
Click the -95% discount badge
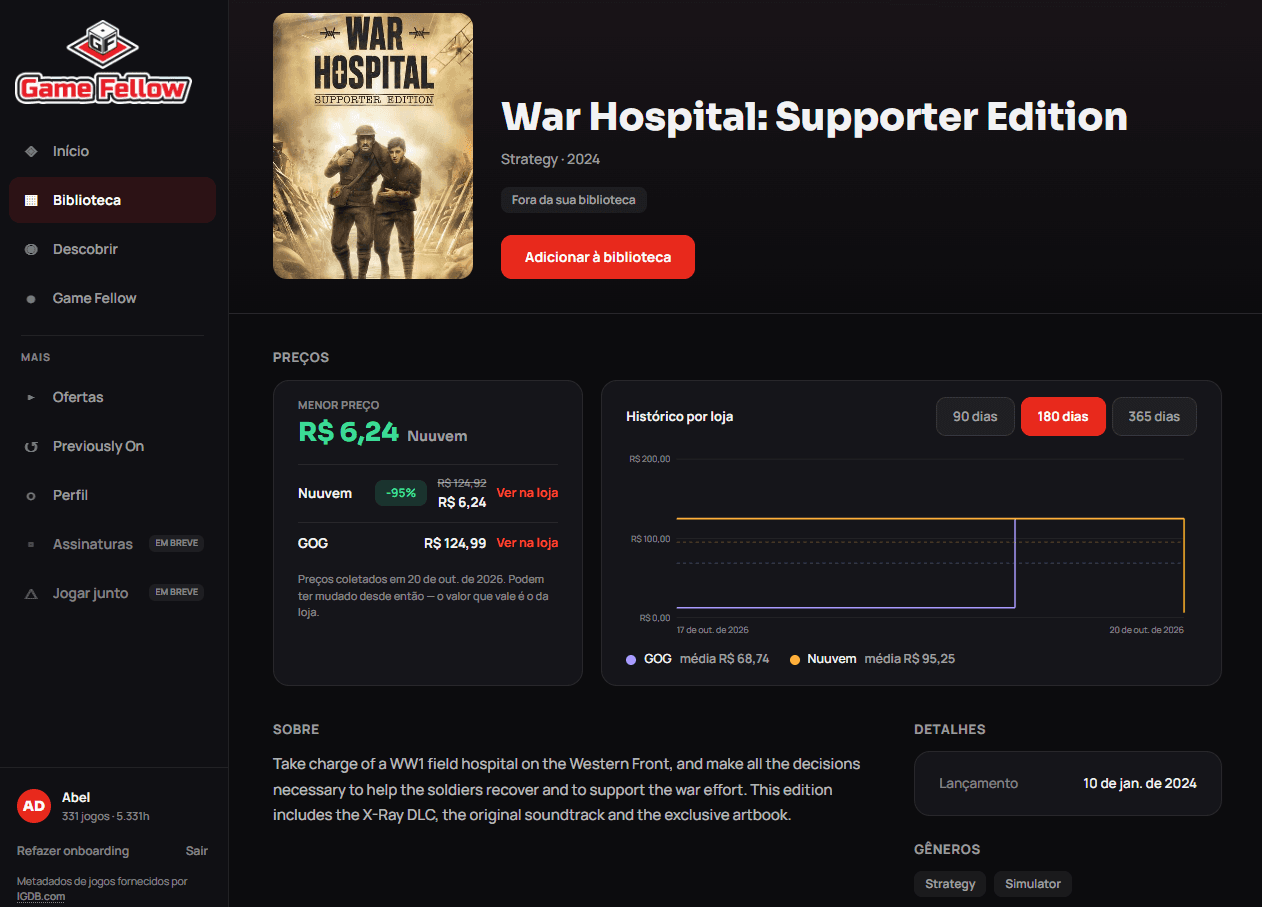(x=401, y=493)
